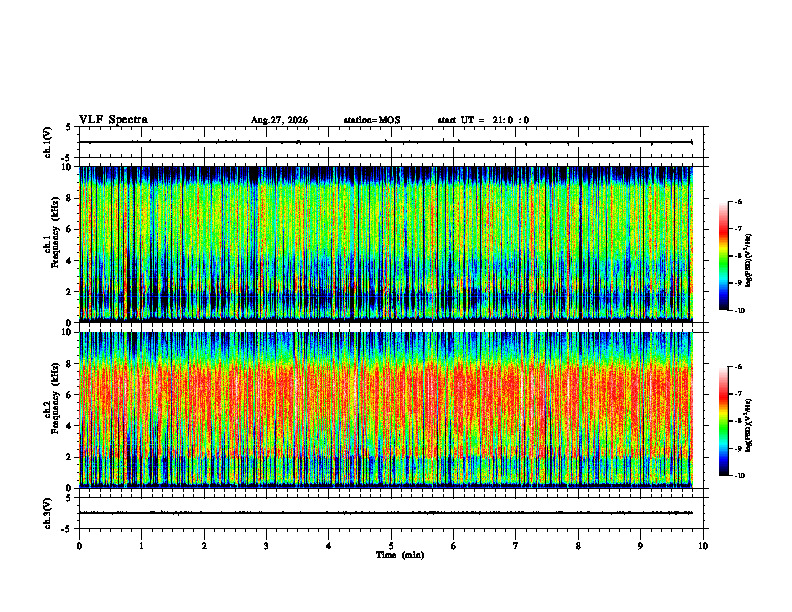792x612 pixels.
Task: Click the 'Time (min)' x-axis label
Action: (x=400, y=555)
